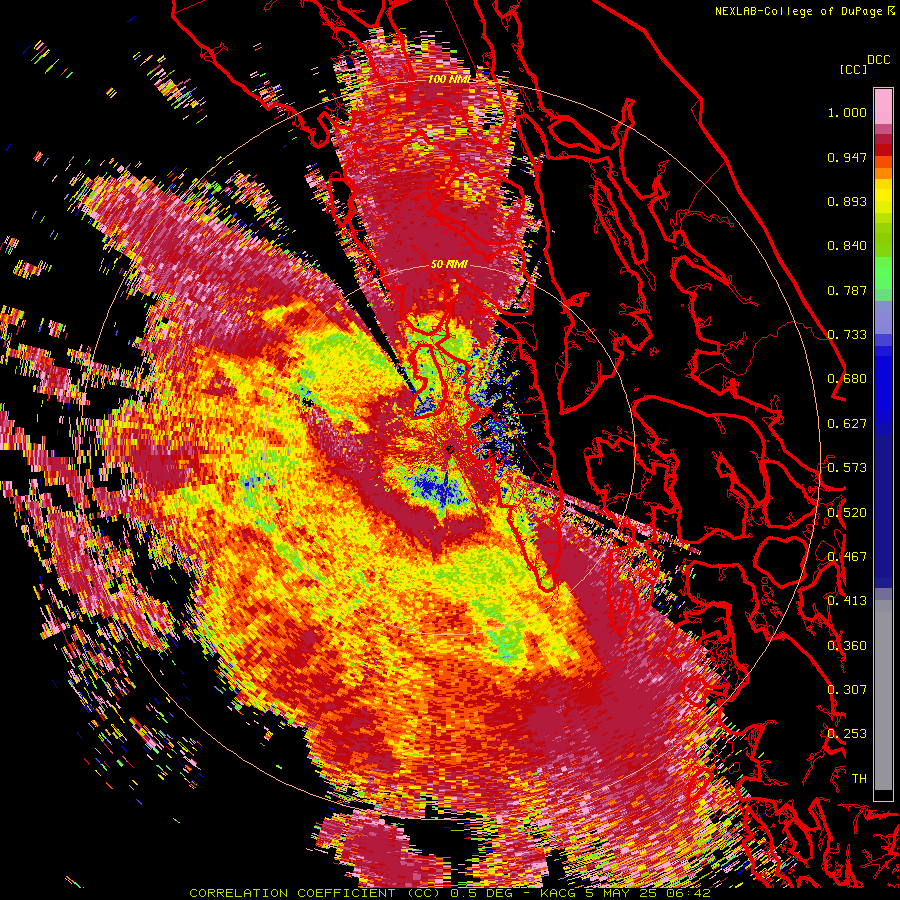Select the 0.680 legend value
This screenshot has width=900, height=900.
847,379
